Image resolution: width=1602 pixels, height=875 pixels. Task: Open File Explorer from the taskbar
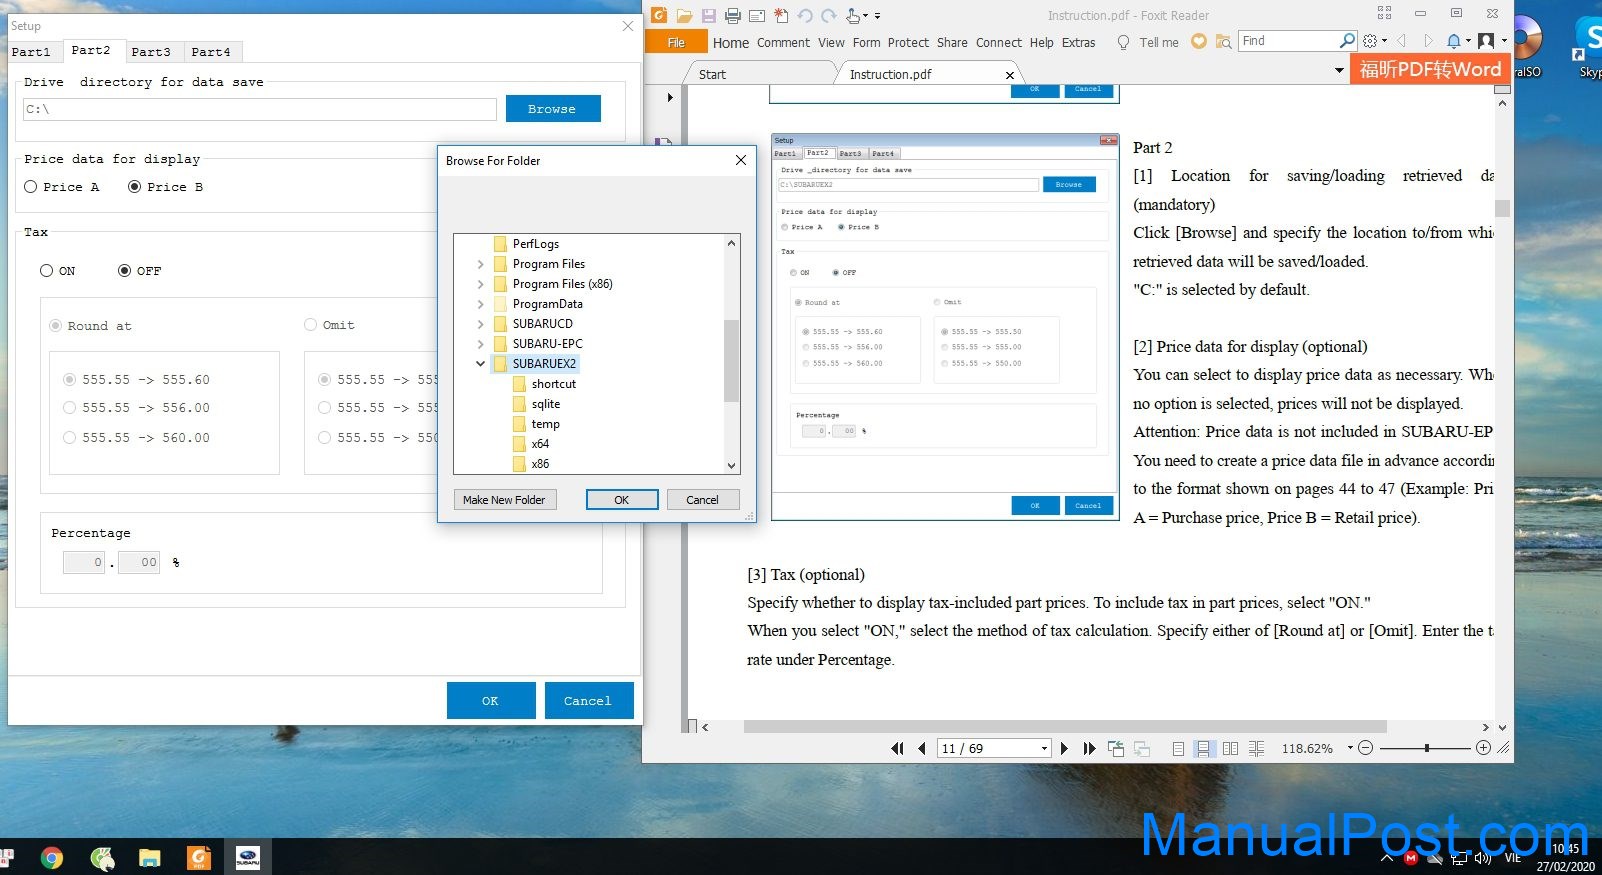pos(149,857)
